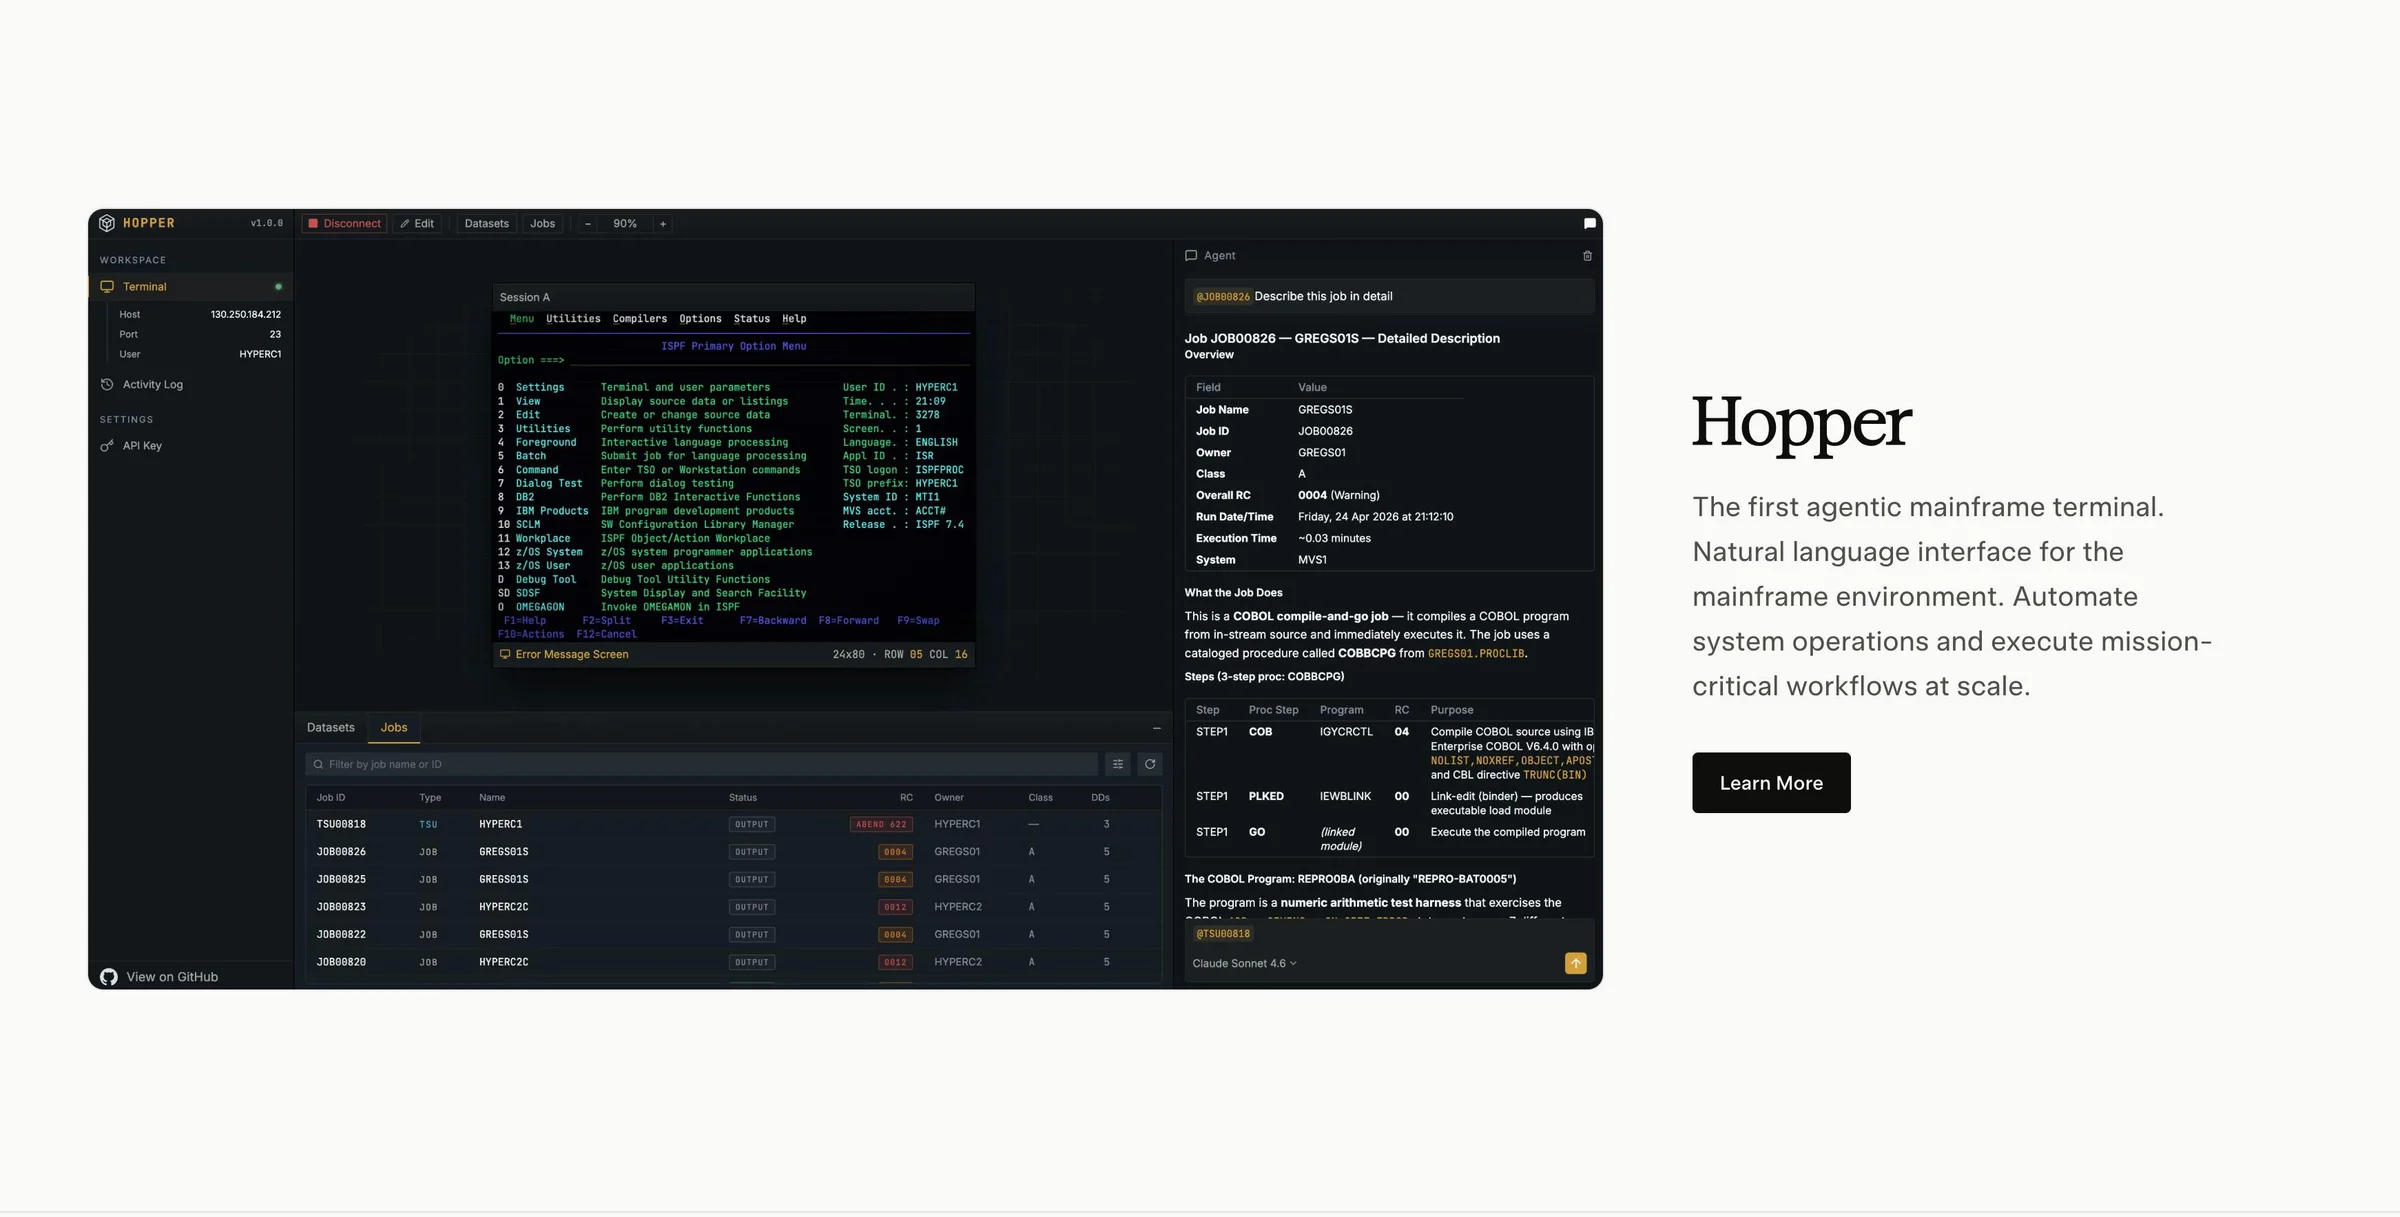
Task: Send the agent message with arrow button
Action: [x=1575, y=963]
